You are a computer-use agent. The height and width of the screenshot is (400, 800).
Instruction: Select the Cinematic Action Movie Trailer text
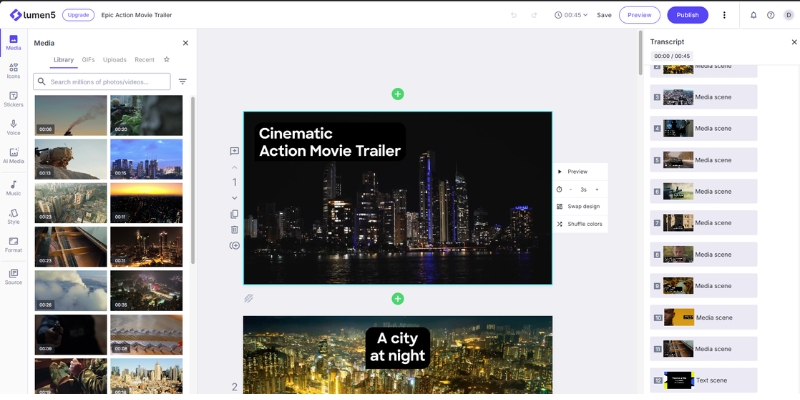(330, 142)
